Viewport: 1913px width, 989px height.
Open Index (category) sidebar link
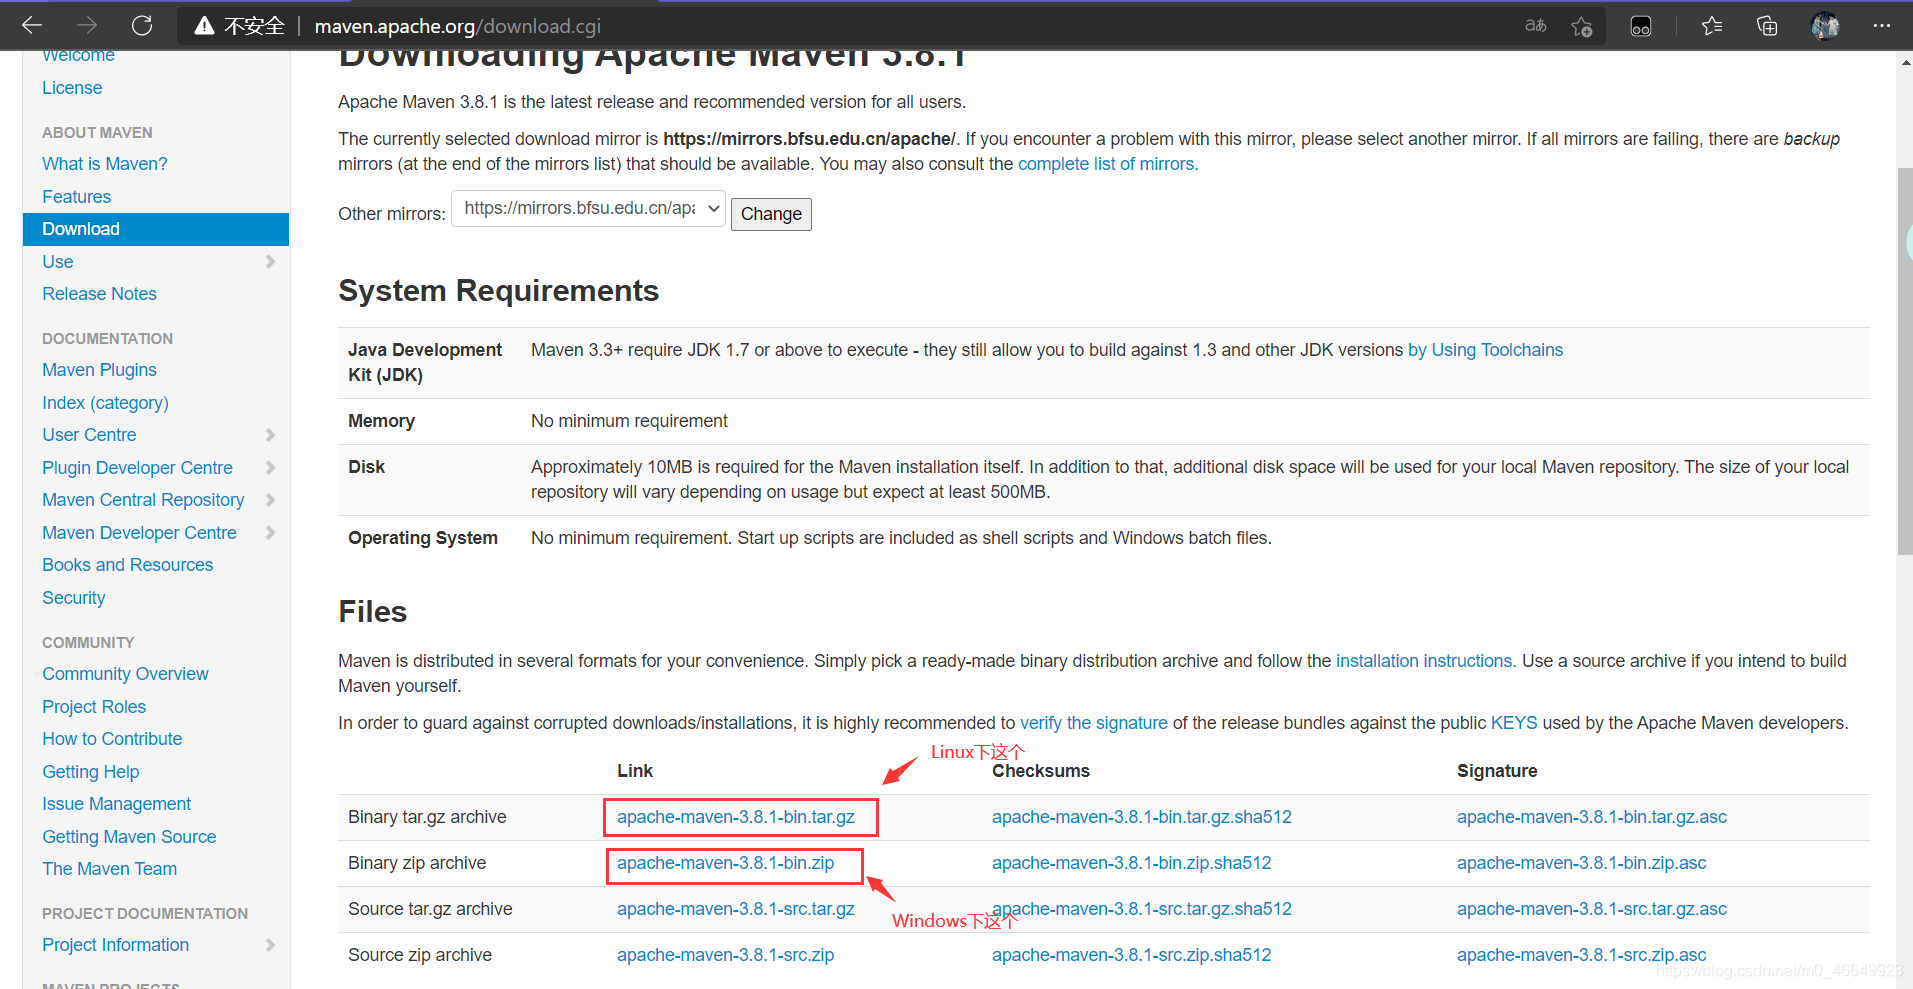[x=105, y=403]
